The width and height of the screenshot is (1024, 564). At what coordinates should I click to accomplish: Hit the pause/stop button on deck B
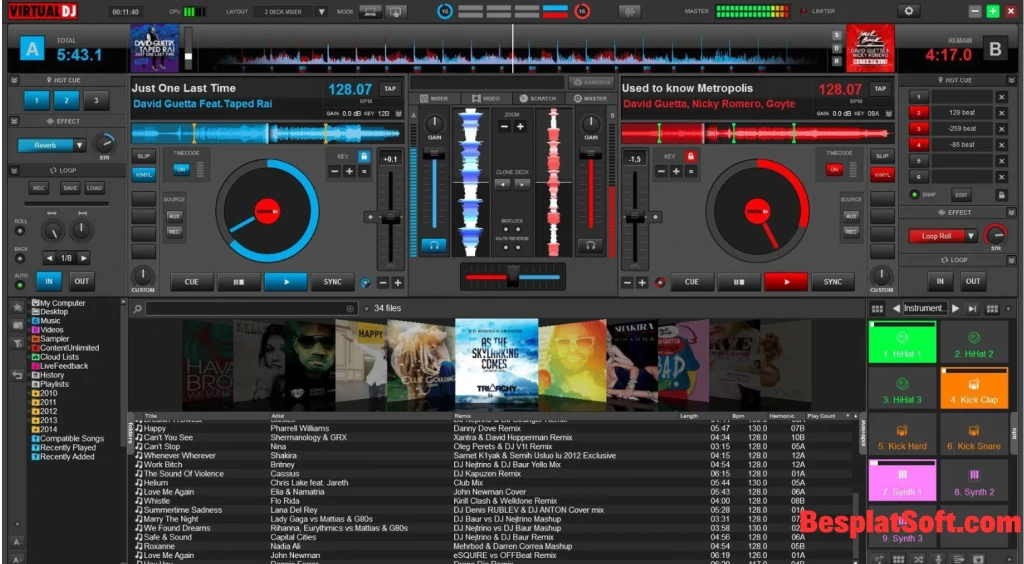(739, 282)
